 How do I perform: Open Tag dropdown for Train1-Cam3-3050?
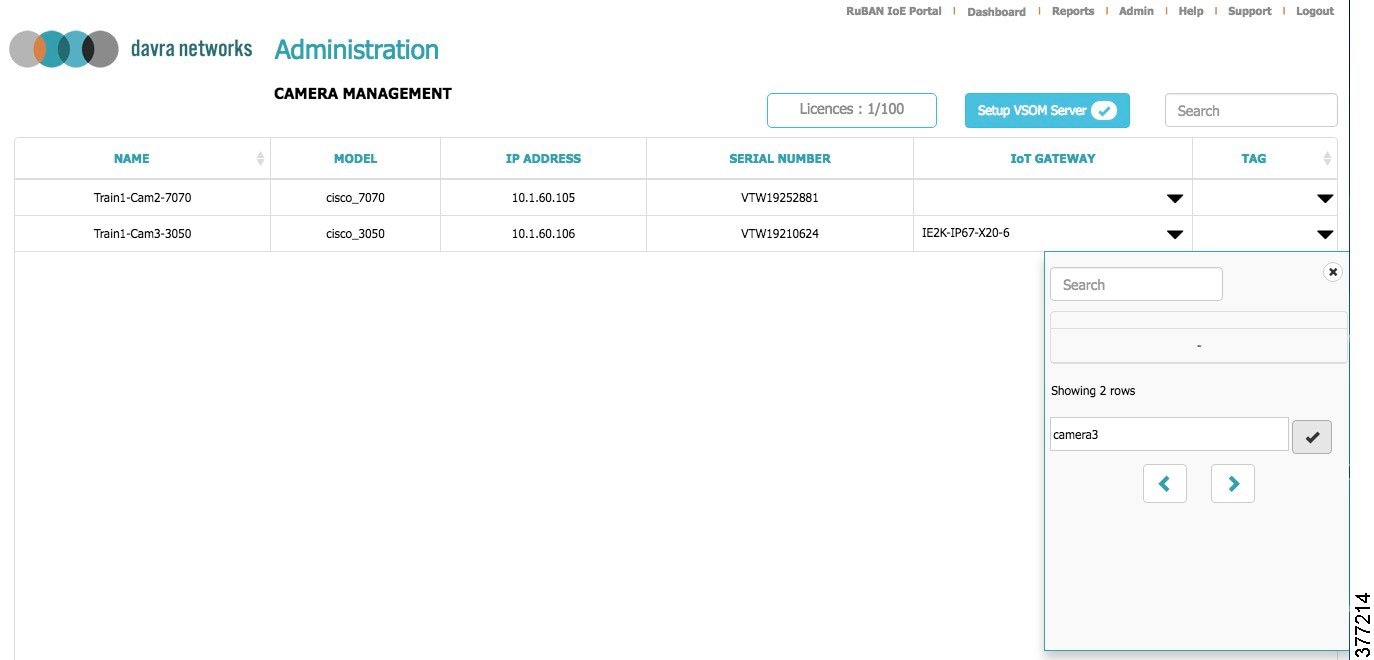coord(1325,234)
